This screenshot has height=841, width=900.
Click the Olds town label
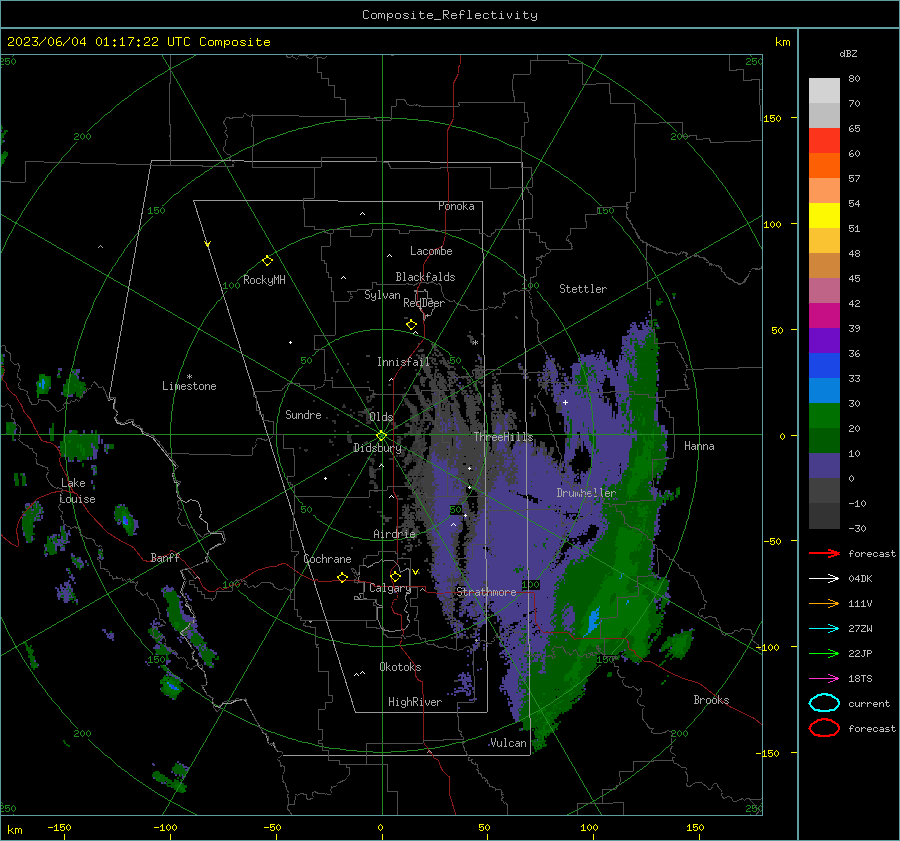[381, 417]
